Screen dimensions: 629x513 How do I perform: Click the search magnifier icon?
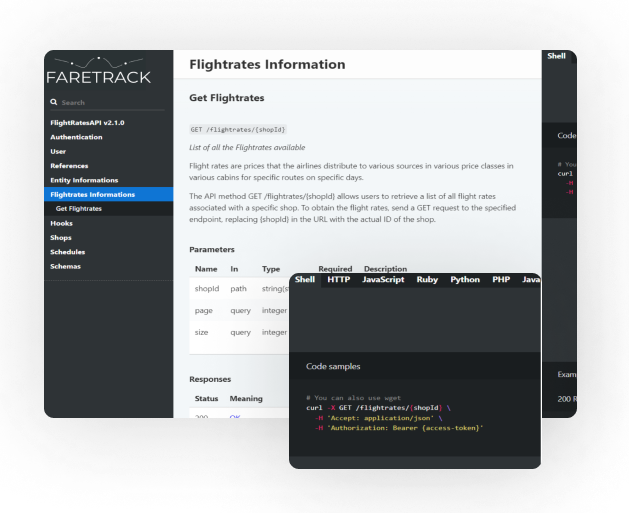pos(53,102)
